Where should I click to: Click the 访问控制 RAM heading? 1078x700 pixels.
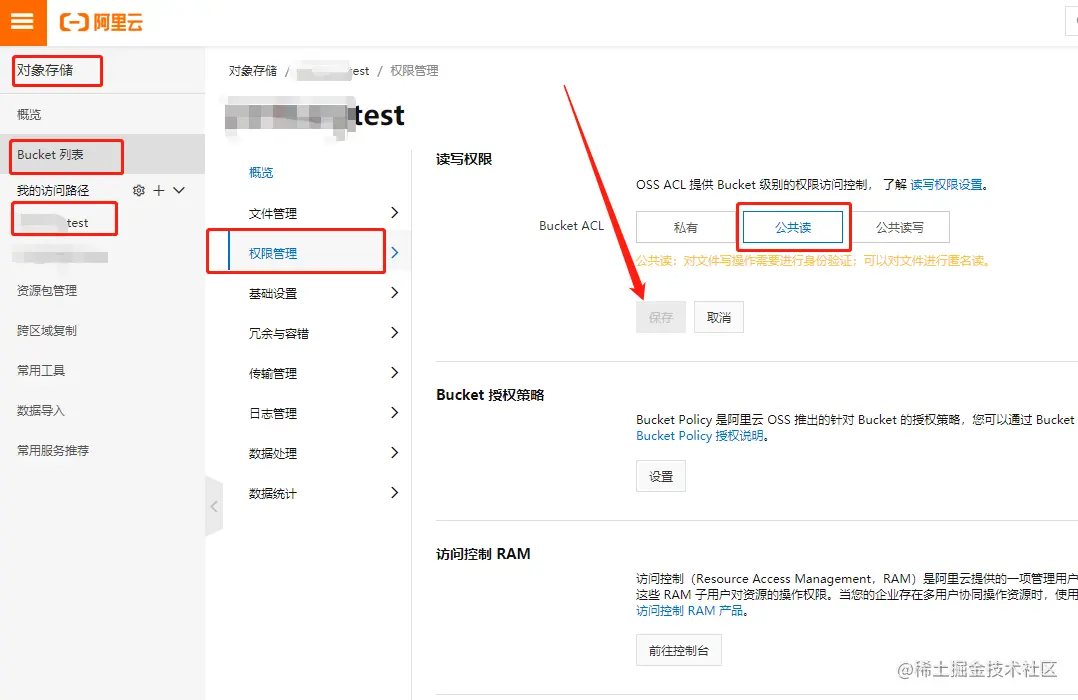point(483,554)
